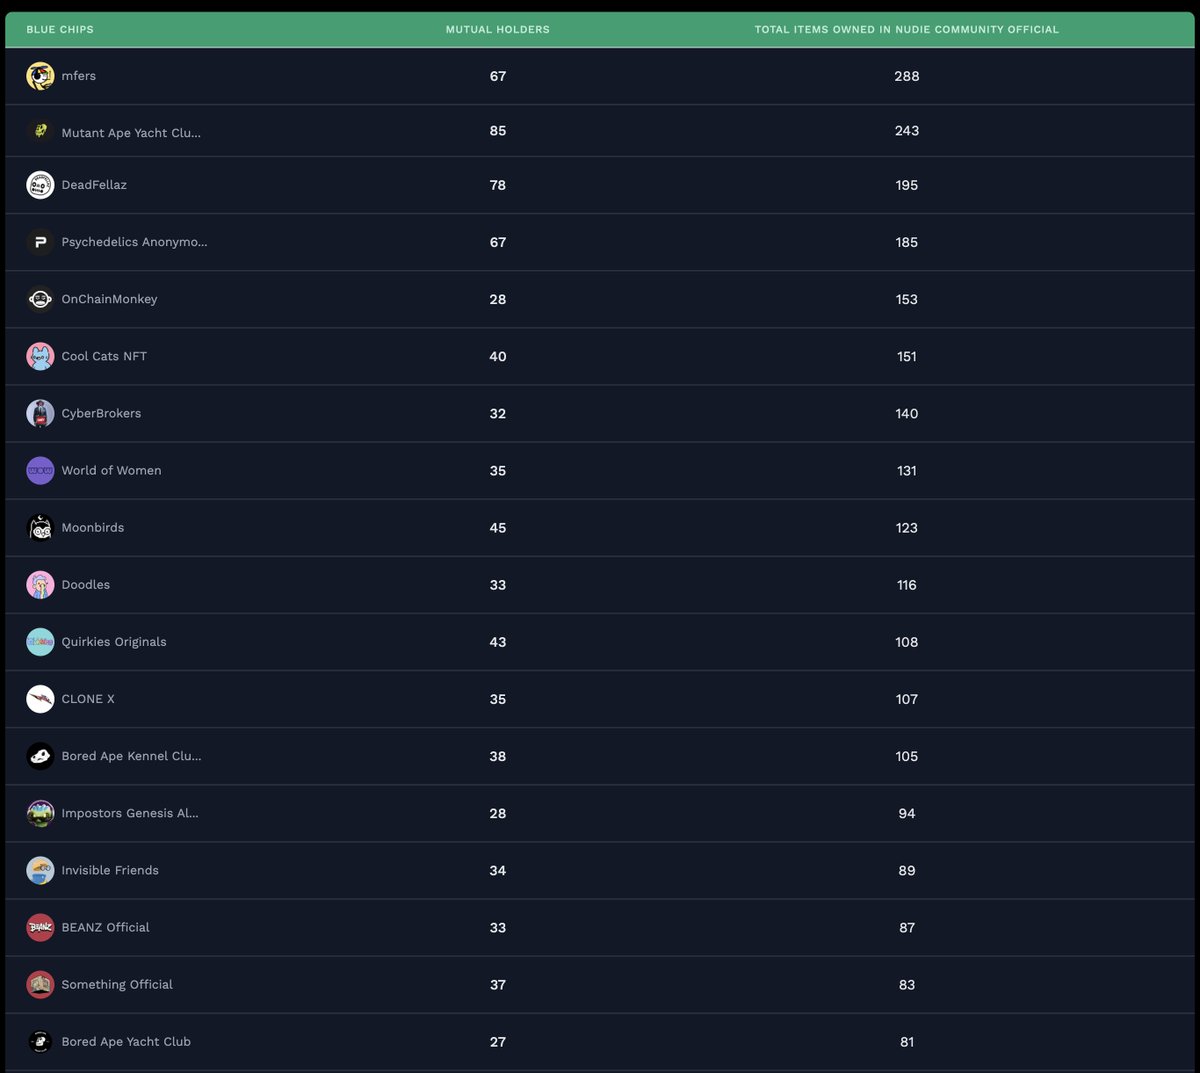
Task: Open the CyberBrokers collection name
Action: point(101,413)
